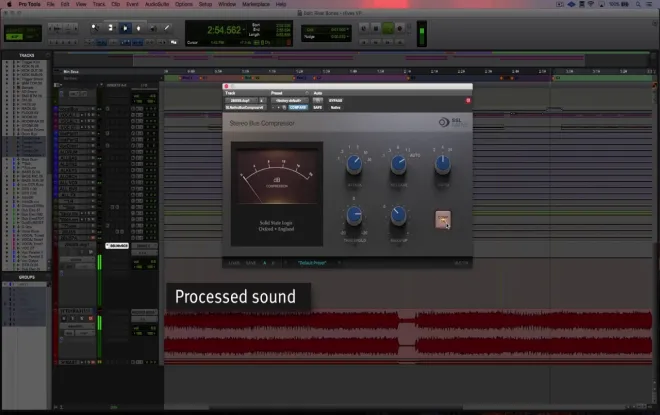Click LOAD in SSL preset bar
This screenshot has width=660, height=415.
point(234,263)
